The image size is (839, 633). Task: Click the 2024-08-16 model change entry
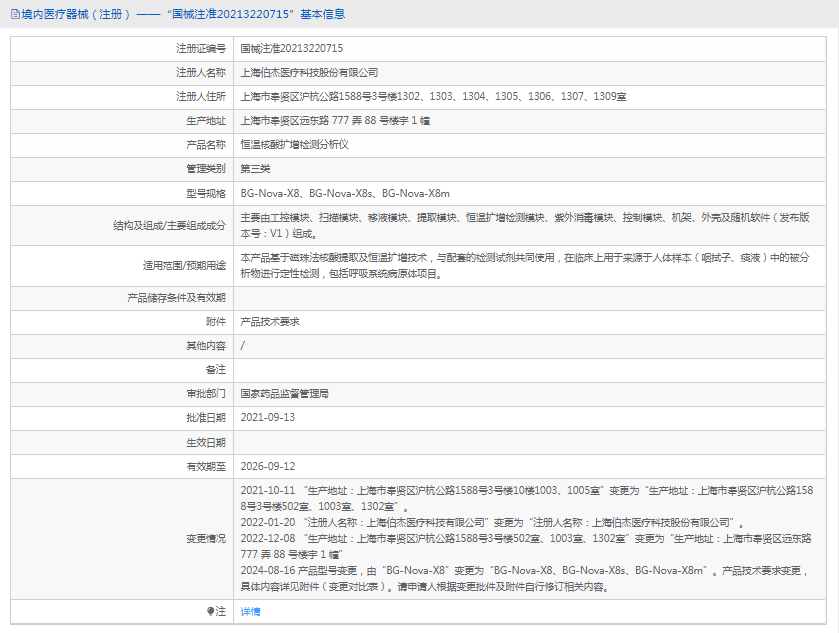coord(524,579)
